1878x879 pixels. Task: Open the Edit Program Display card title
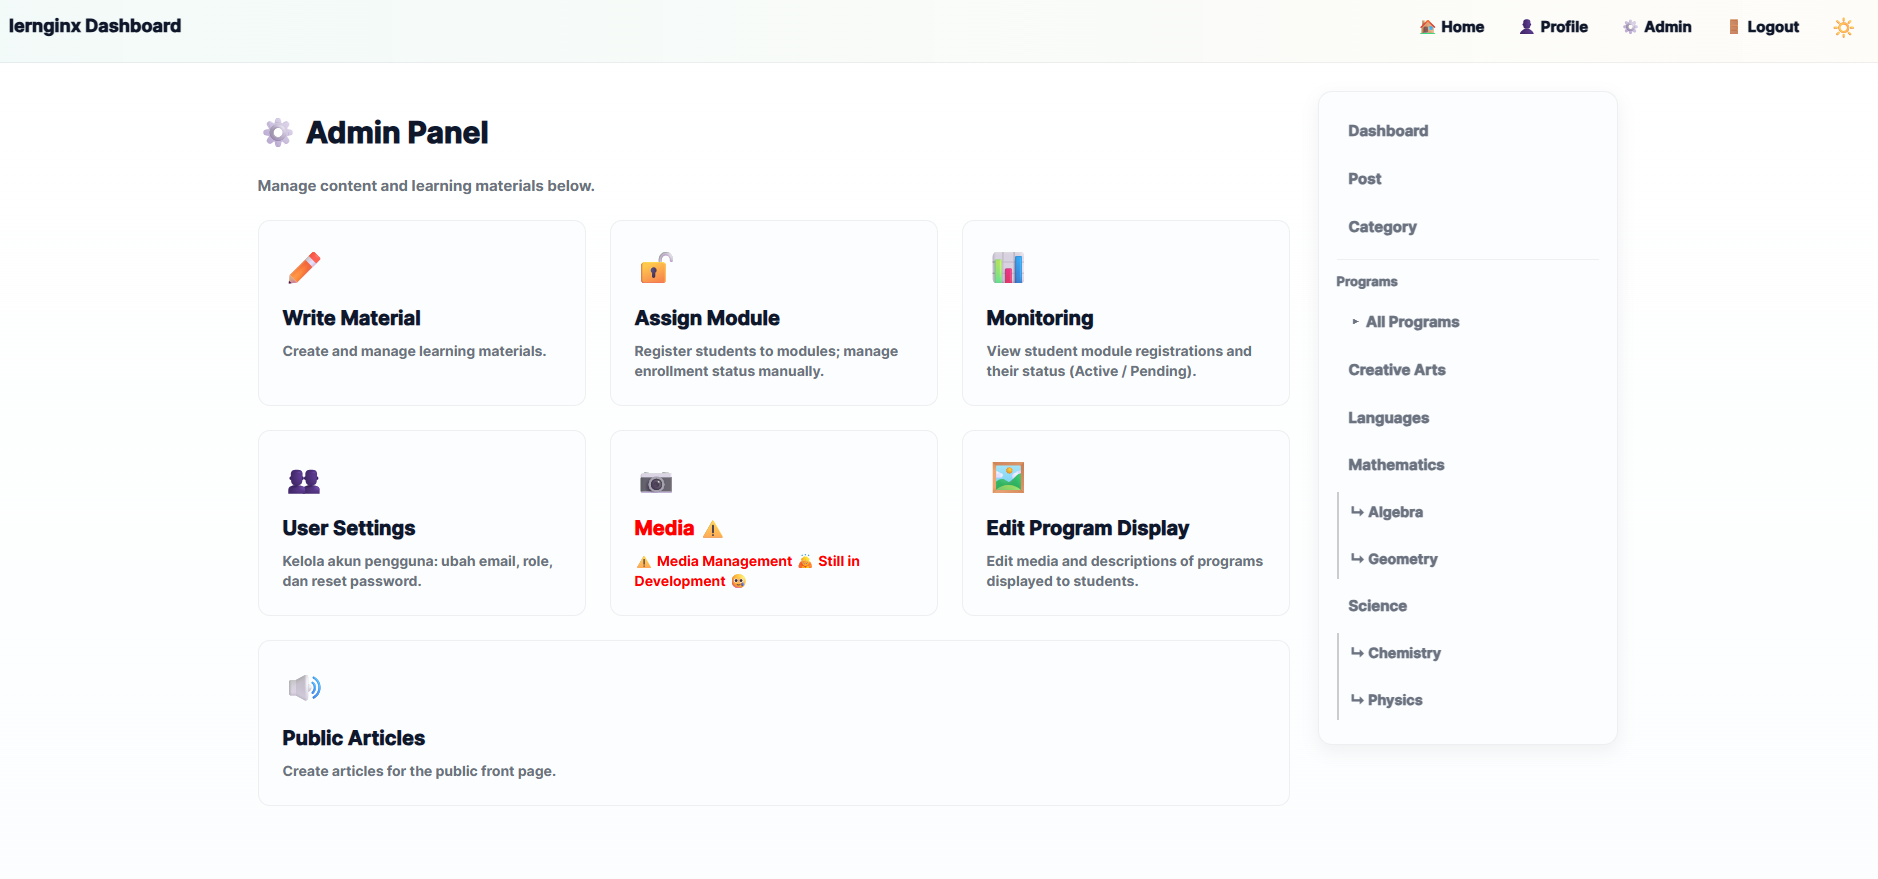(1088, 528)
